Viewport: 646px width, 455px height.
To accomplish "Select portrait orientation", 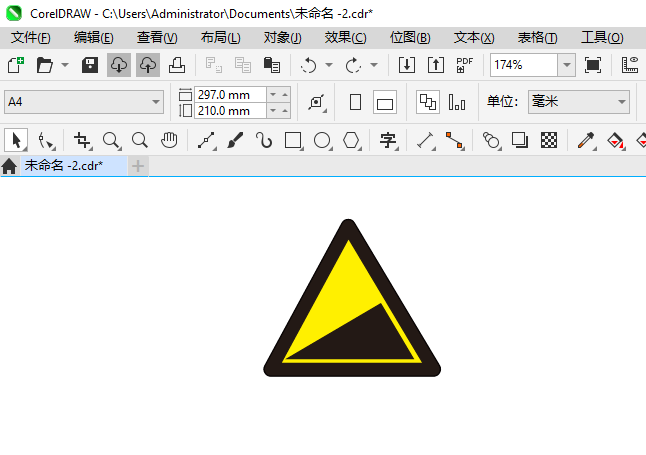I will [355, 102].
